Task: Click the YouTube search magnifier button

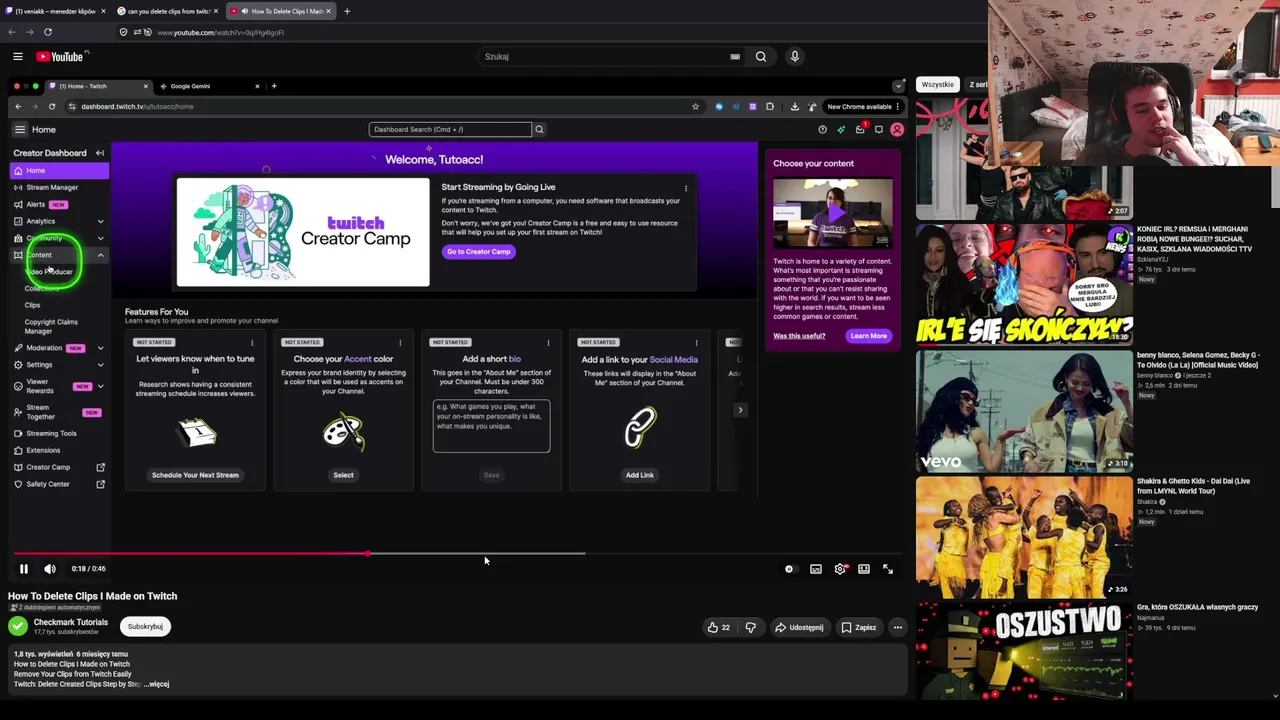Action: pyautogui.click(x=761, y=57)
